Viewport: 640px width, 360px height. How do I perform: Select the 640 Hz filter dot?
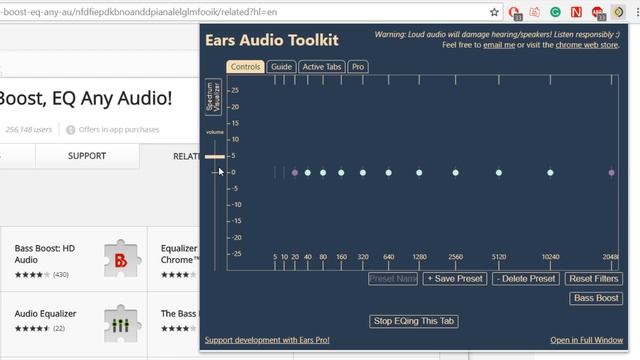point(389,173)
